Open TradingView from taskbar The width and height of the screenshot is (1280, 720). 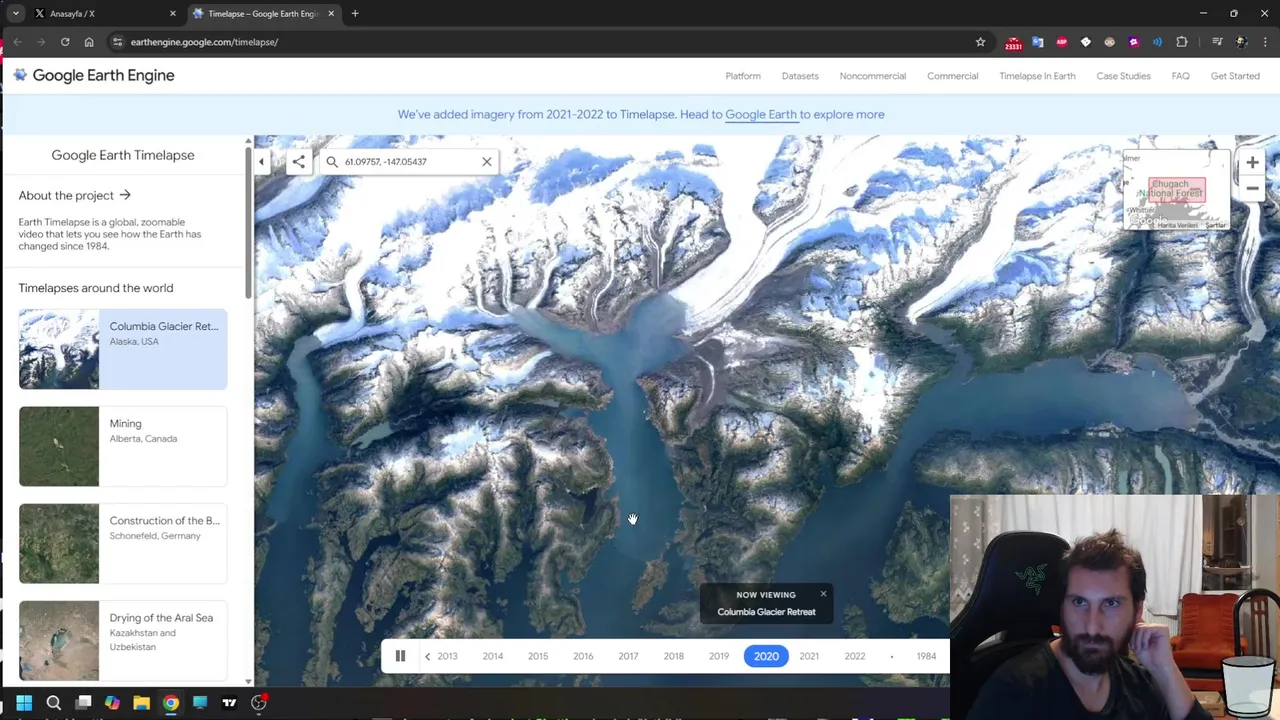click(229, 703)
